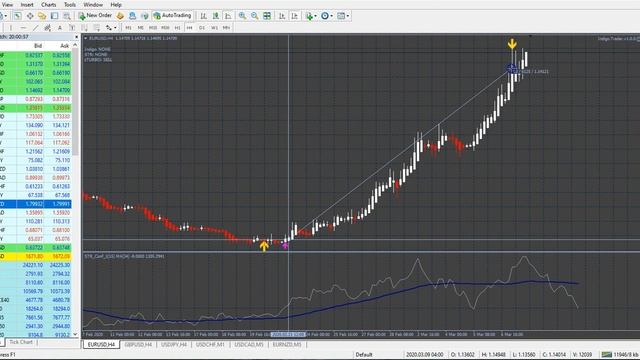
Task: Select the trendline drawing tool
Action: 36,28
